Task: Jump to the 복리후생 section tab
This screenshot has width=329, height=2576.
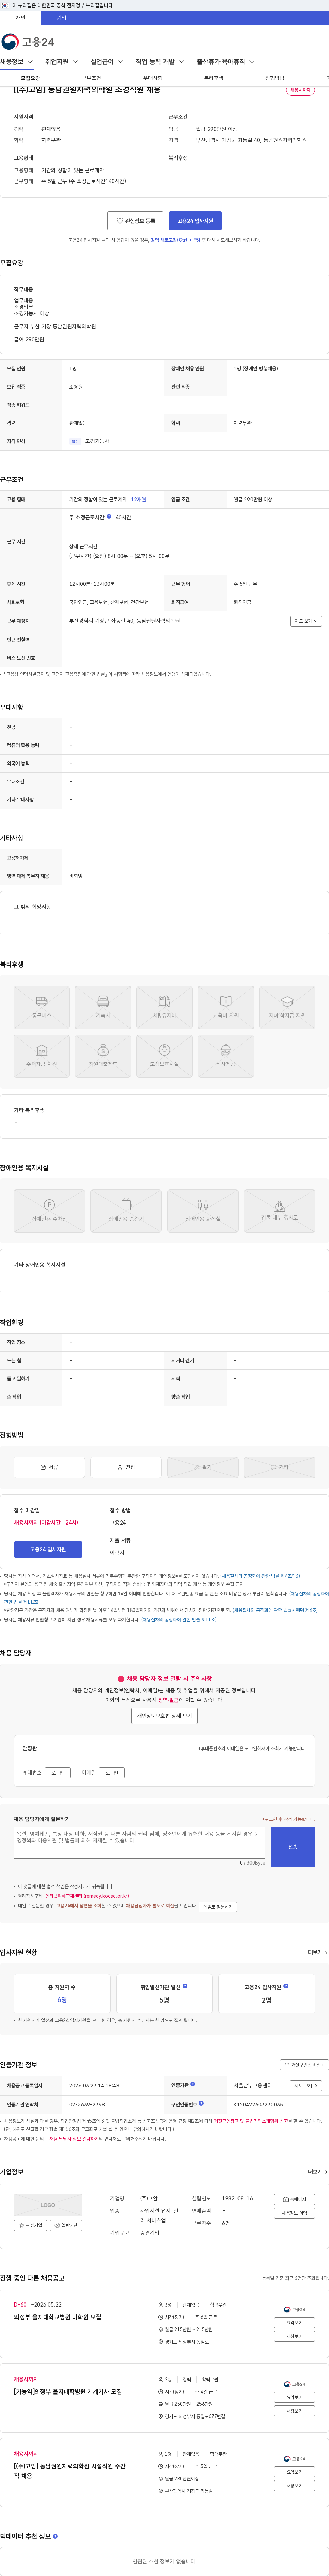Action: [213, 78]
